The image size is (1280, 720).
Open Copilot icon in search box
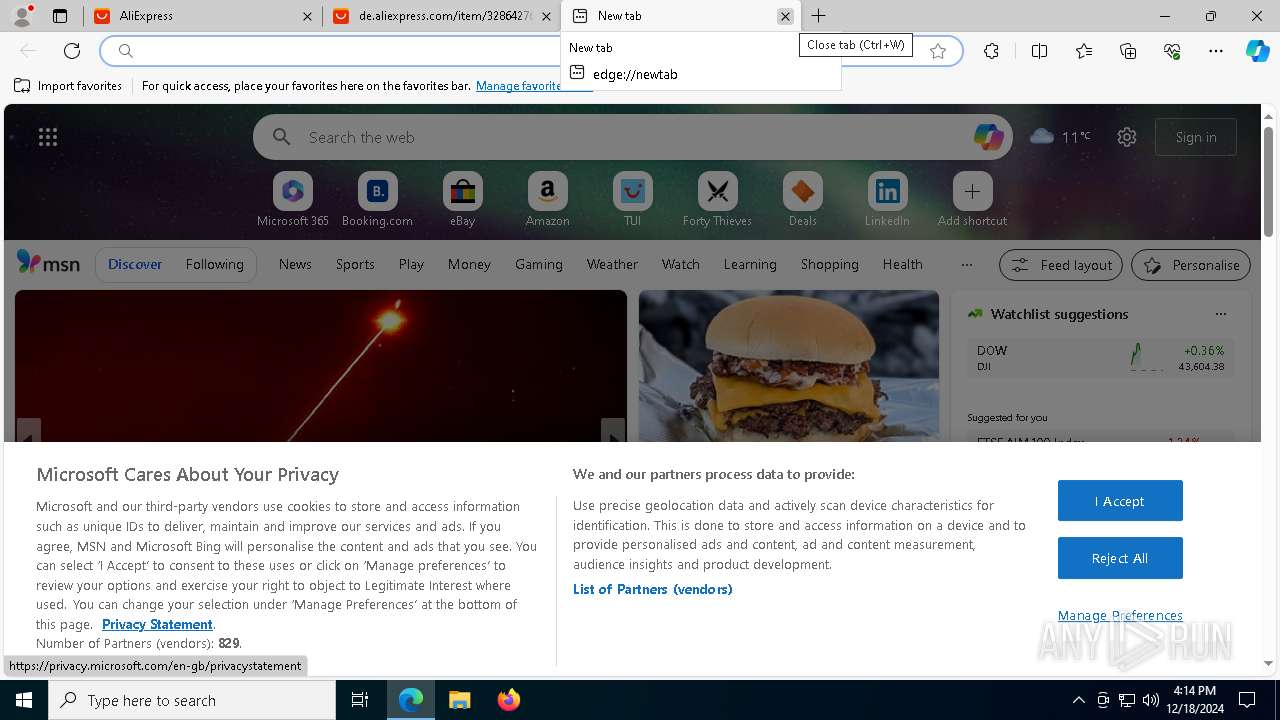pos(988,137)
